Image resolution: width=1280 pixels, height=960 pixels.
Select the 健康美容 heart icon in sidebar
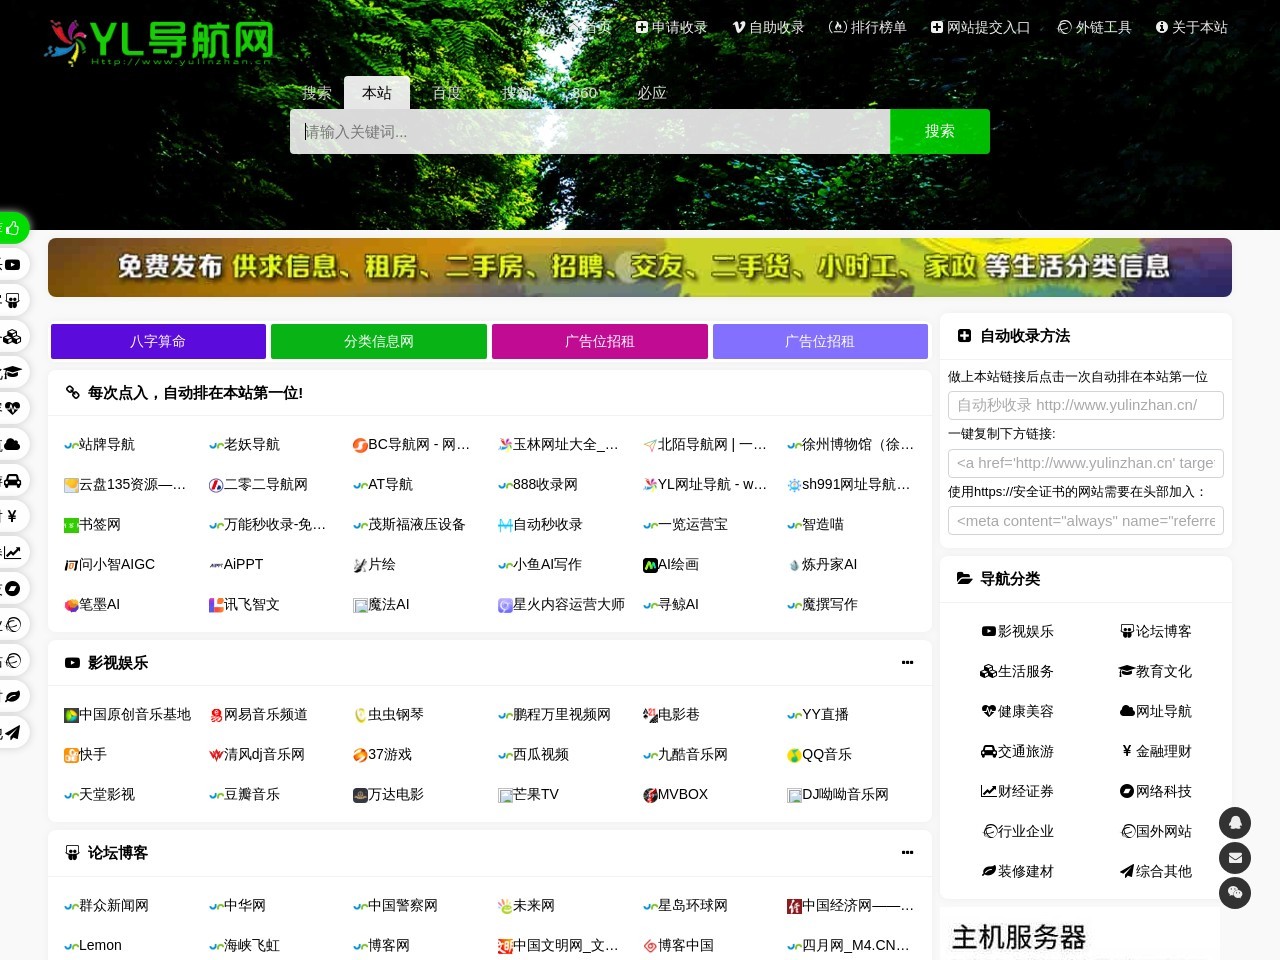(x=13, y=408)
